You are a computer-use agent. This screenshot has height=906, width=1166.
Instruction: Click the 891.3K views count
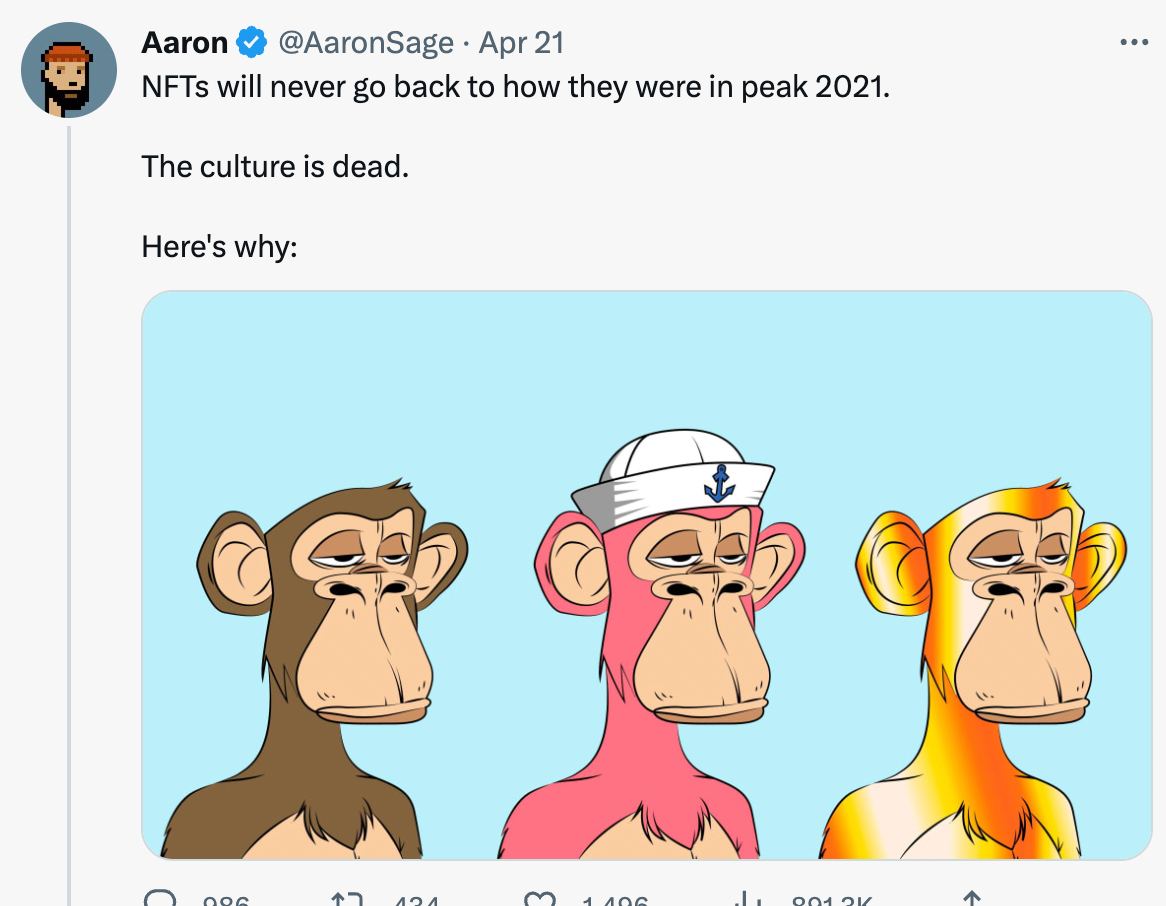832,900
